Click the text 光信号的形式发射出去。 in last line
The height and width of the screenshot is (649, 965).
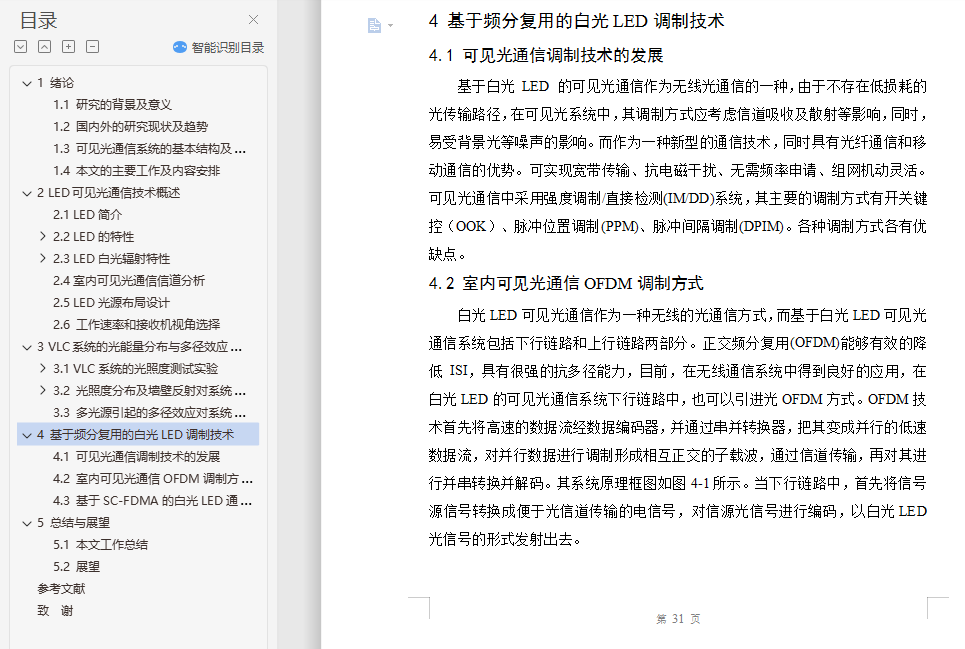pyautogui.click(x=505, y=540)
